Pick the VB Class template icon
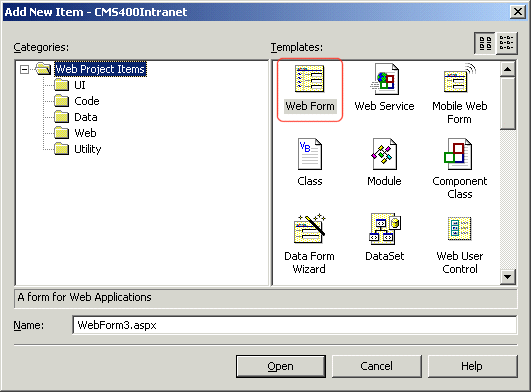Viewport: 531px width, 392px height. [x=310, y=154]
